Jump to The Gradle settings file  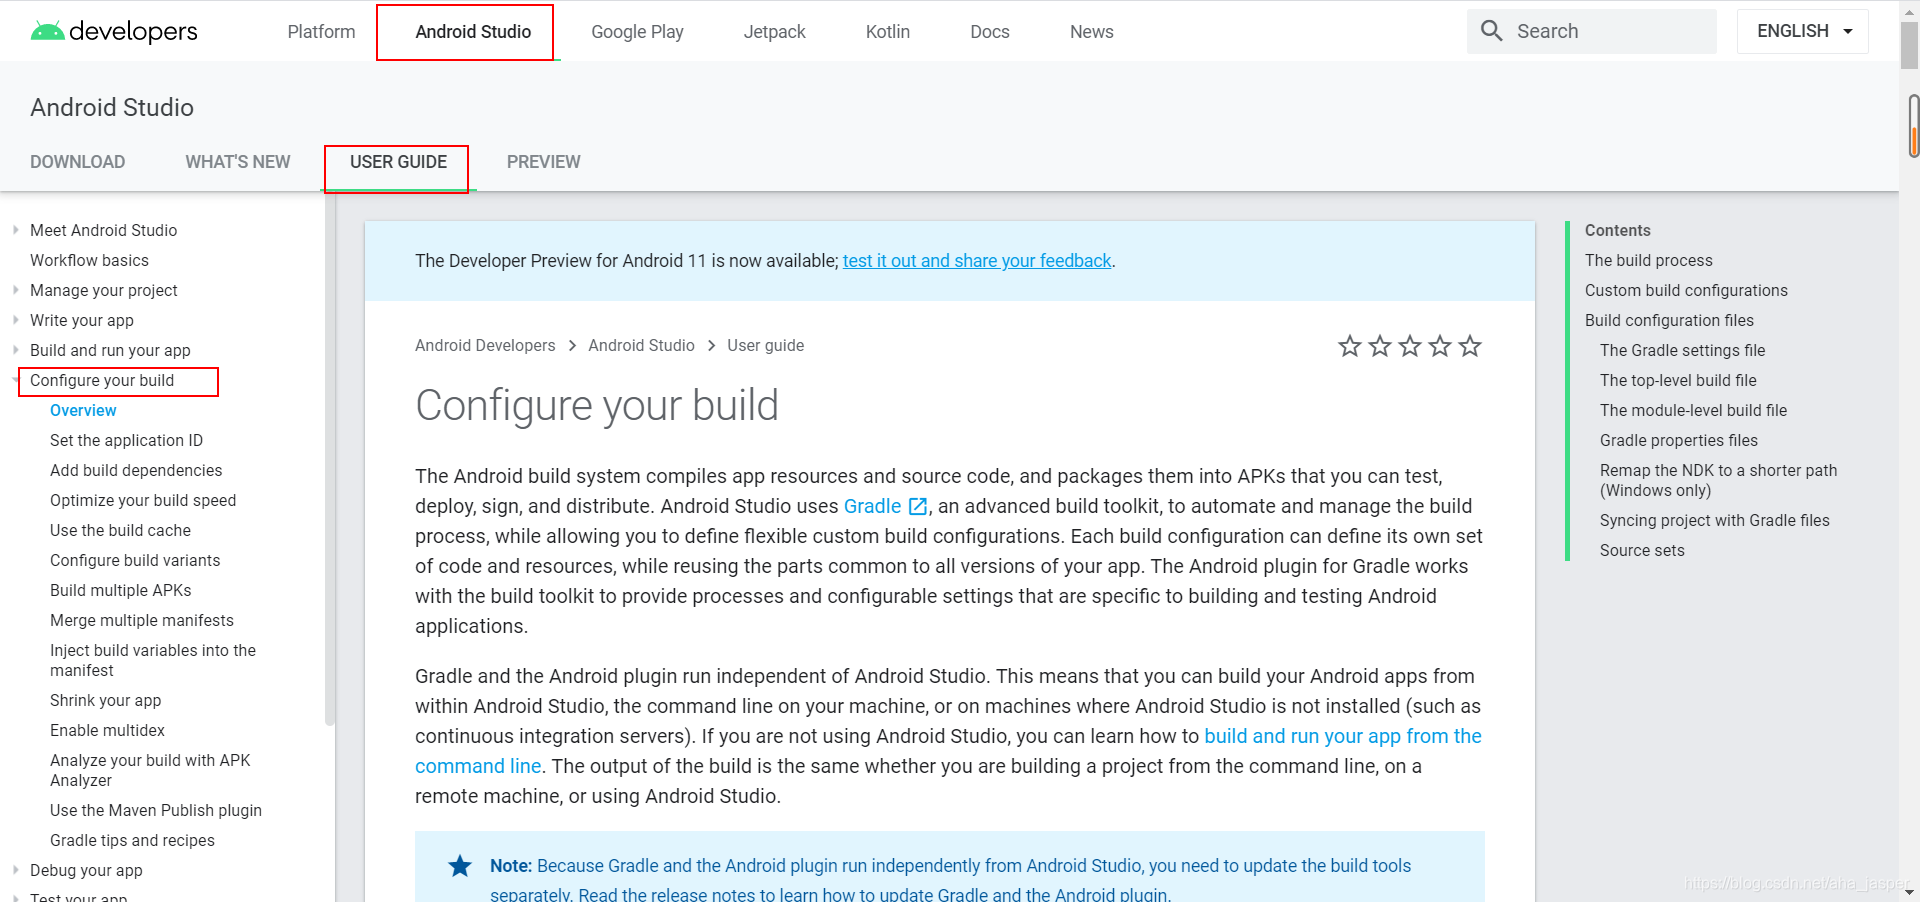1682,350
